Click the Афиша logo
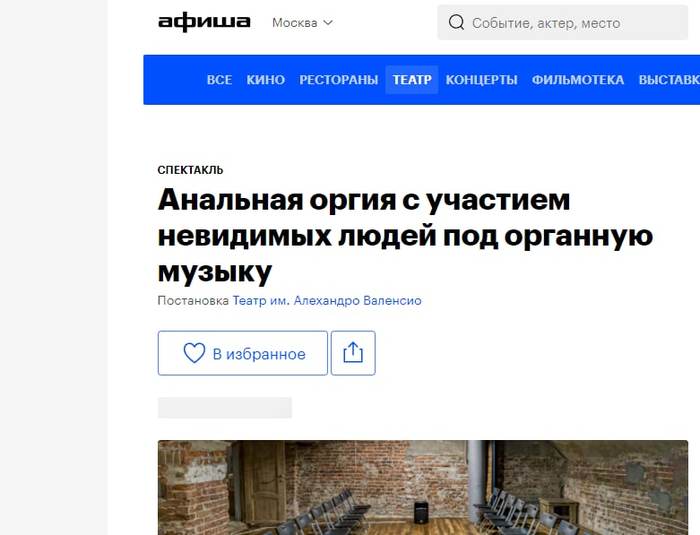 coord(204,22)
